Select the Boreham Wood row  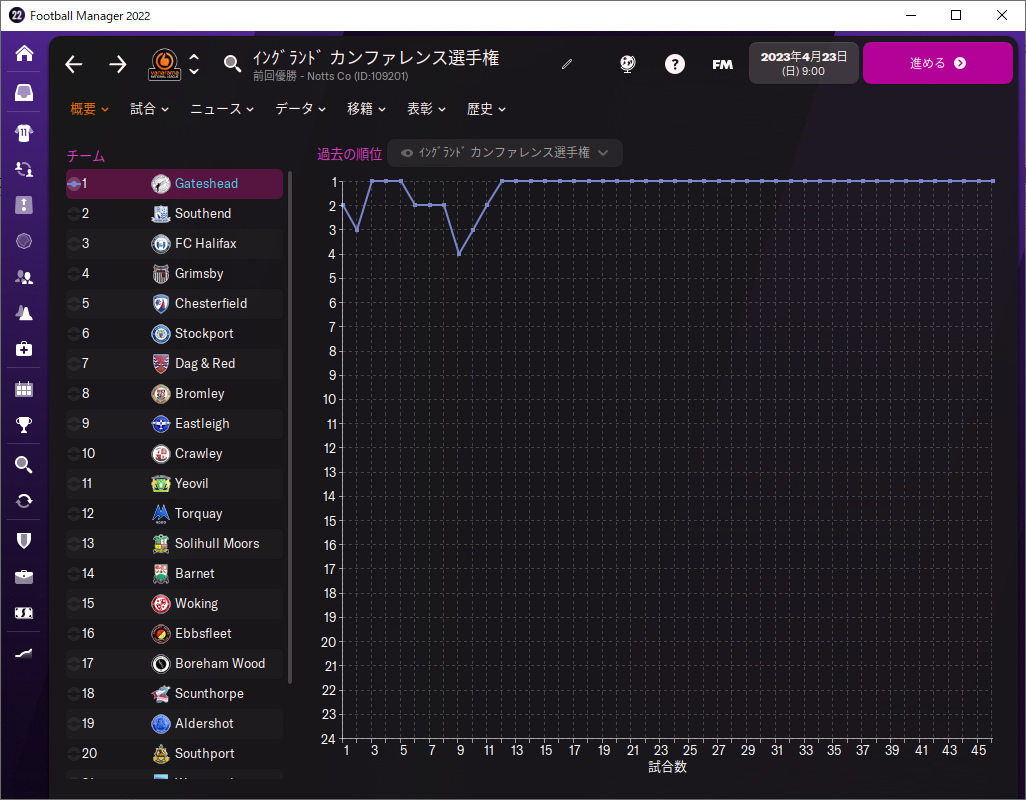[174, 664]
